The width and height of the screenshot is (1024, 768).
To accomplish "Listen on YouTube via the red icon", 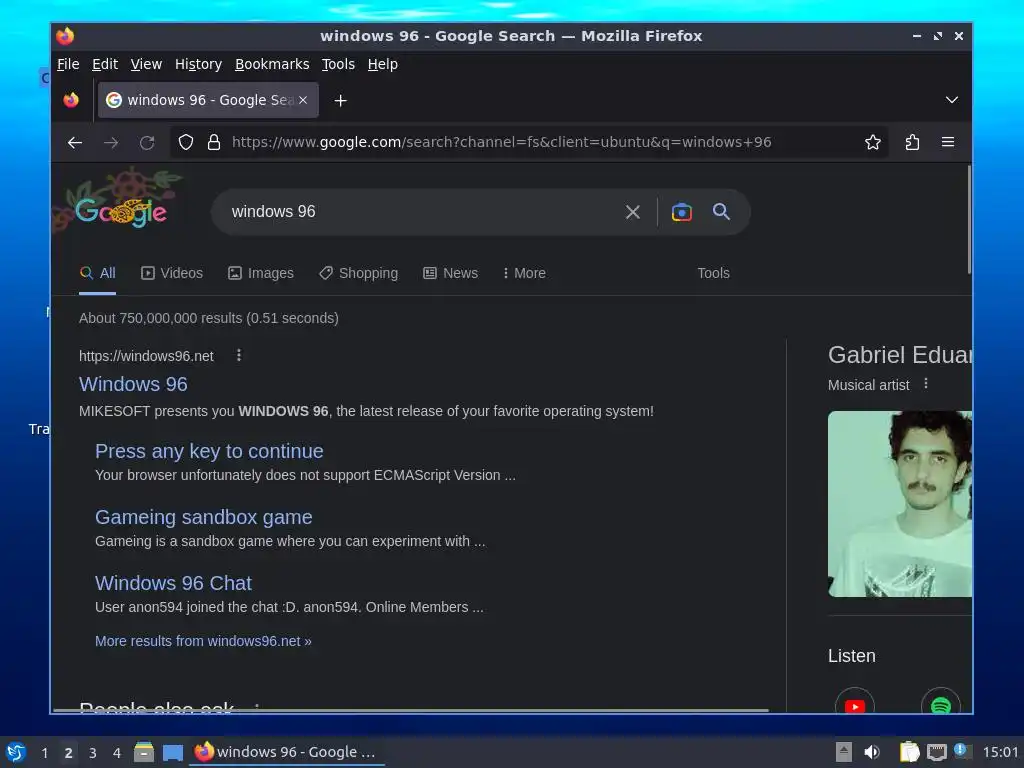I will coord(854,705).
